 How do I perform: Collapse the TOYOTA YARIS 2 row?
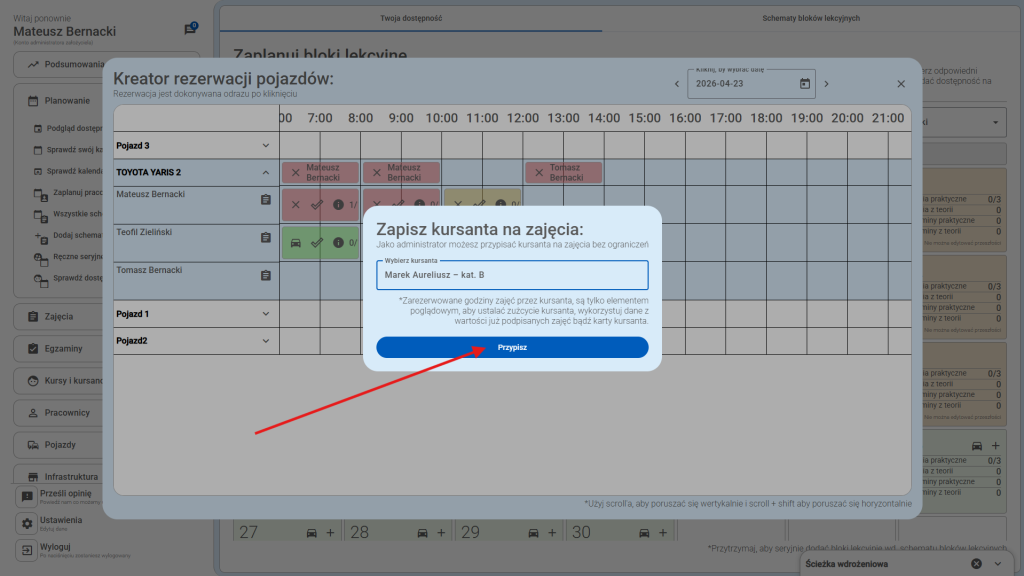(266, 172)
